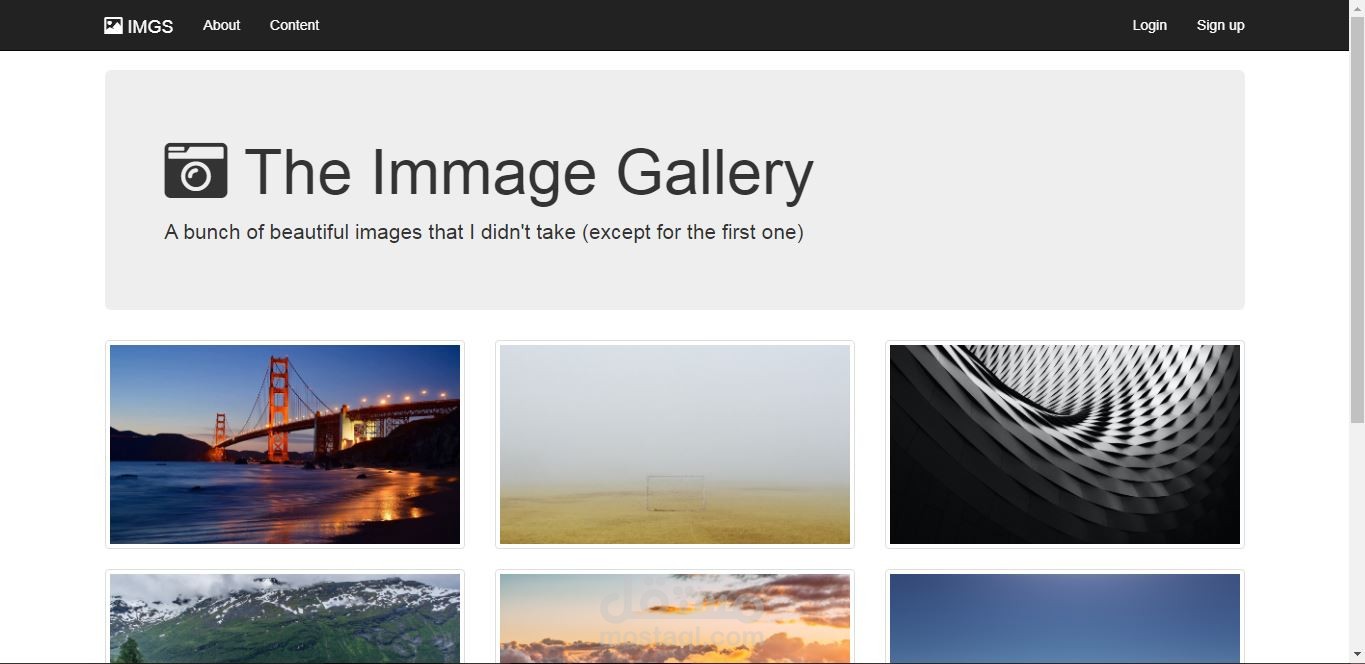Open the sunset clouds photo
Screen dimensions: 1365x664
[x=675, y=618]
